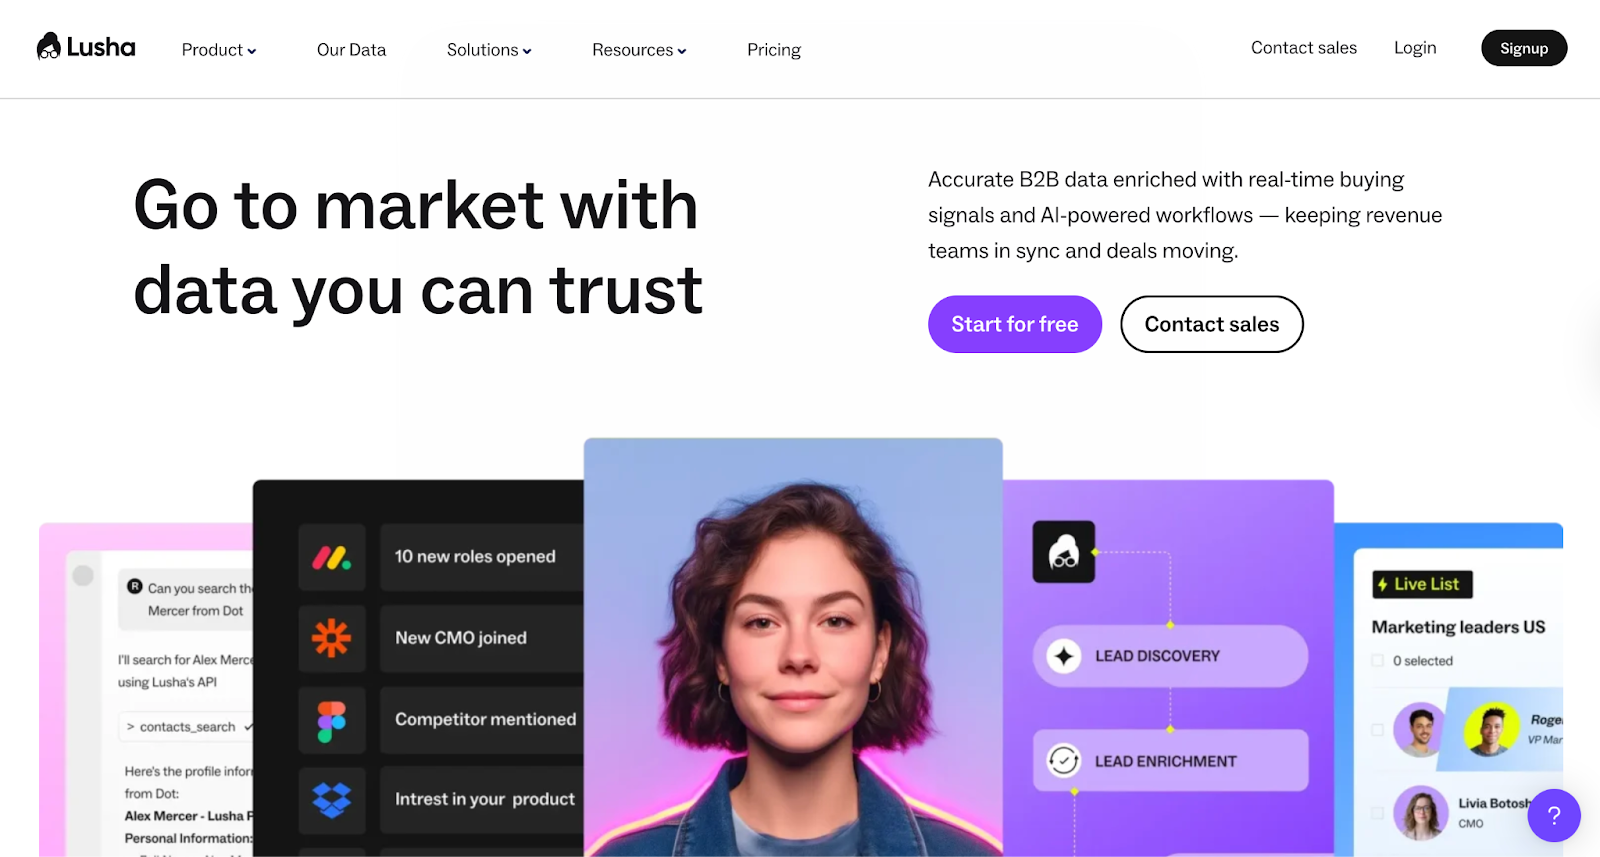Expand the Product dropdown menu
The width and height of the screenshot is (1600, 857).
pos(219,50)
